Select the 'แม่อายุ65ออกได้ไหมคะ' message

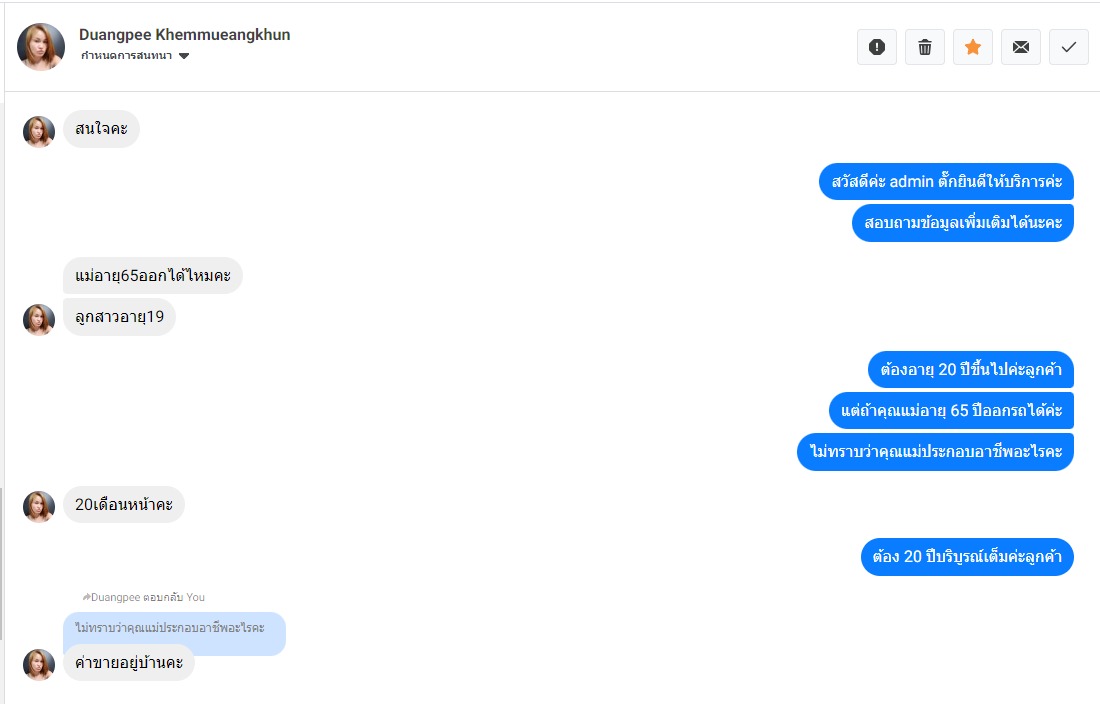coord(153,276)
